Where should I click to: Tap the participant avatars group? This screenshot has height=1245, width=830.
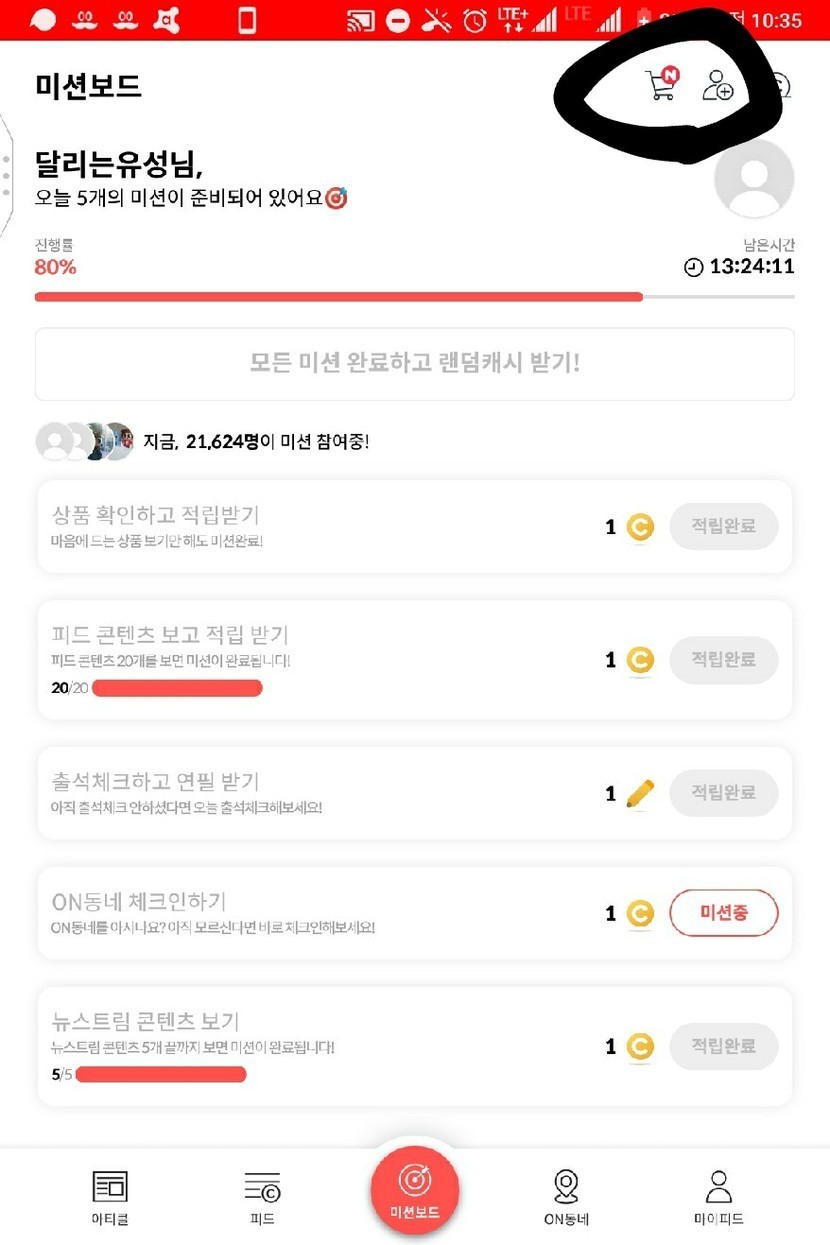point(84,440)
